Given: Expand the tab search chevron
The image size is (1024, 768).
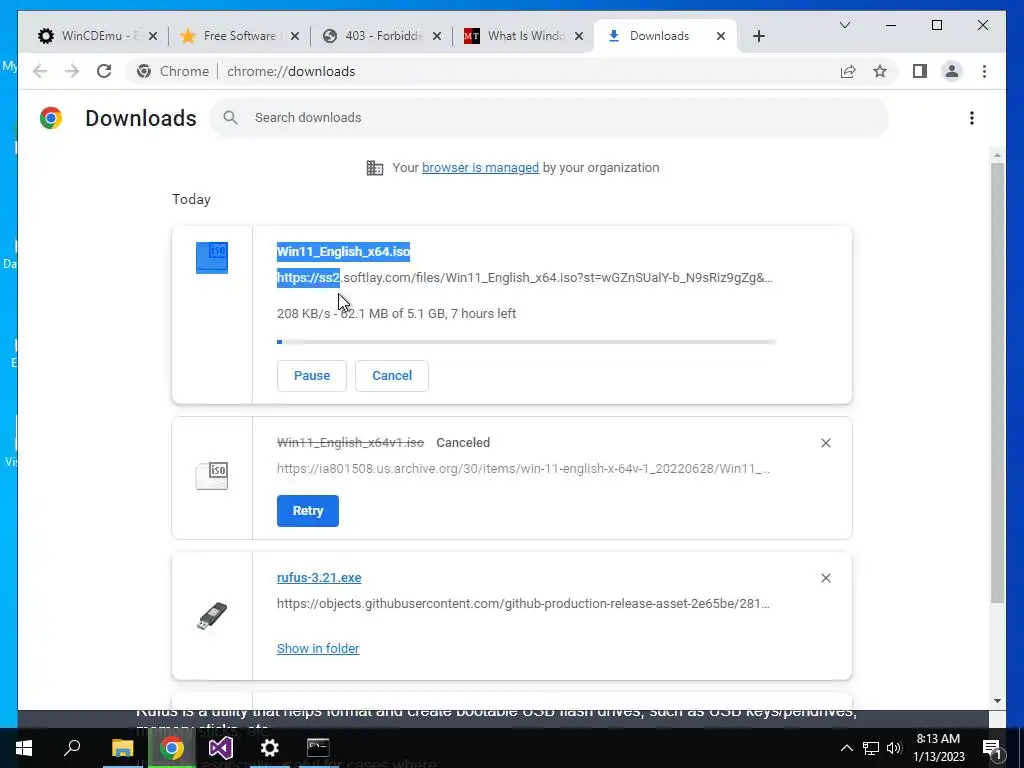Looking at the screenshot, I should [844, 25].
